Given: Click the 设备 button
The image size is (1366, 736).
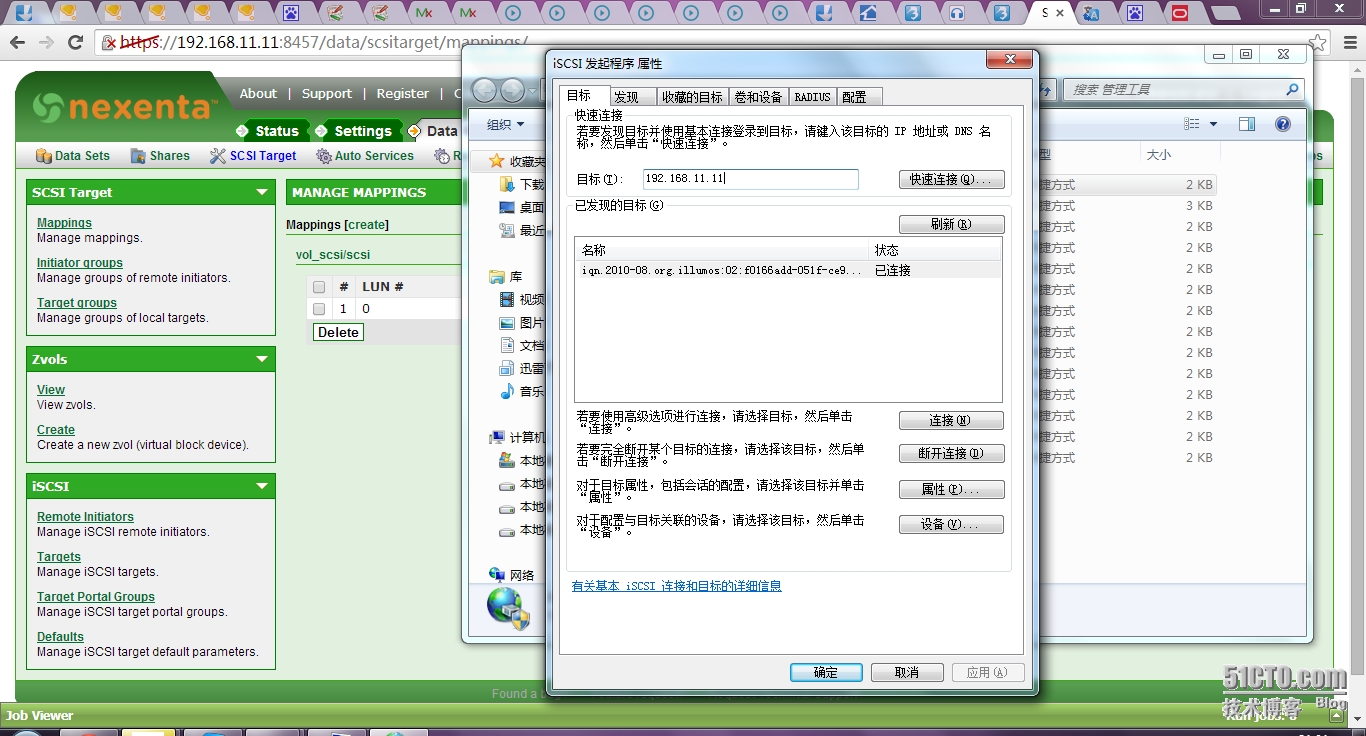Looking at the screenshot, I should pyautogui.click(x=951, y=525).
